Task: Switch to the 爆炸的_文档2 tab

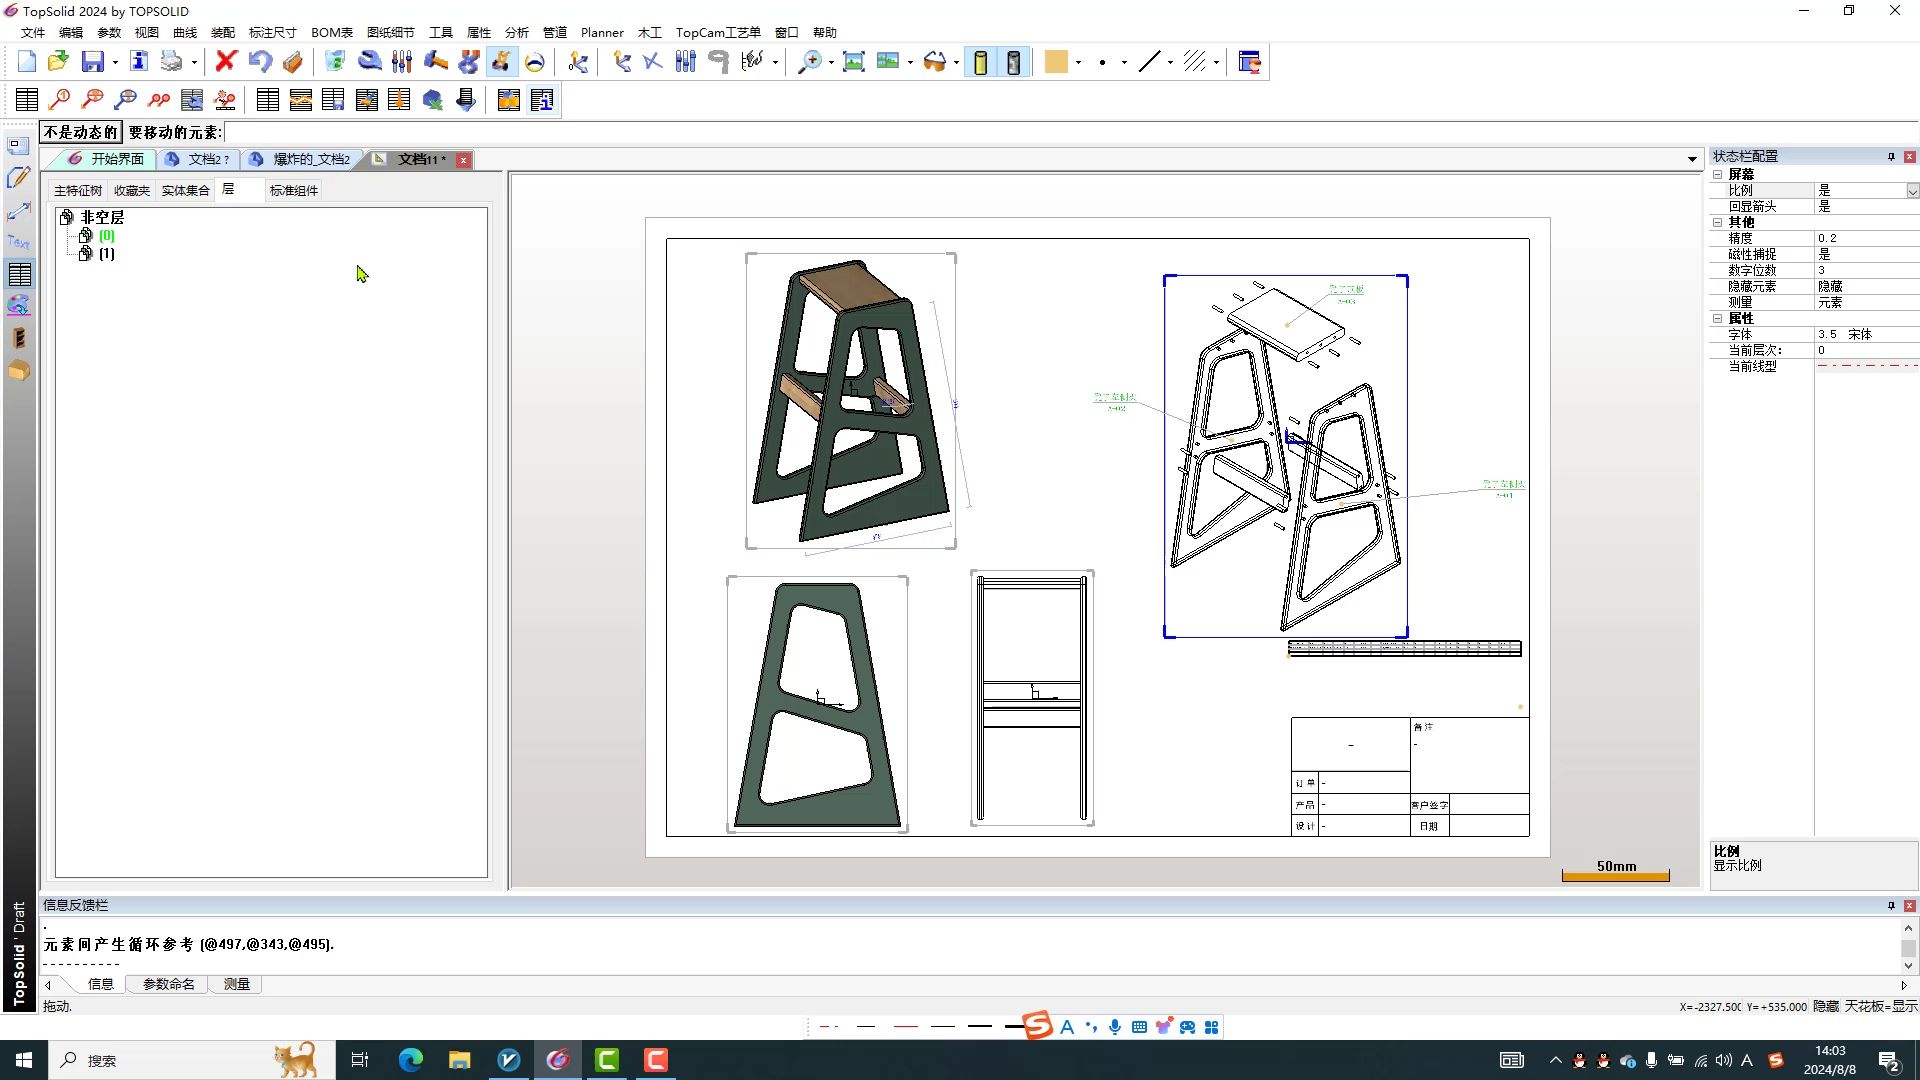Action: coord(309,160)
